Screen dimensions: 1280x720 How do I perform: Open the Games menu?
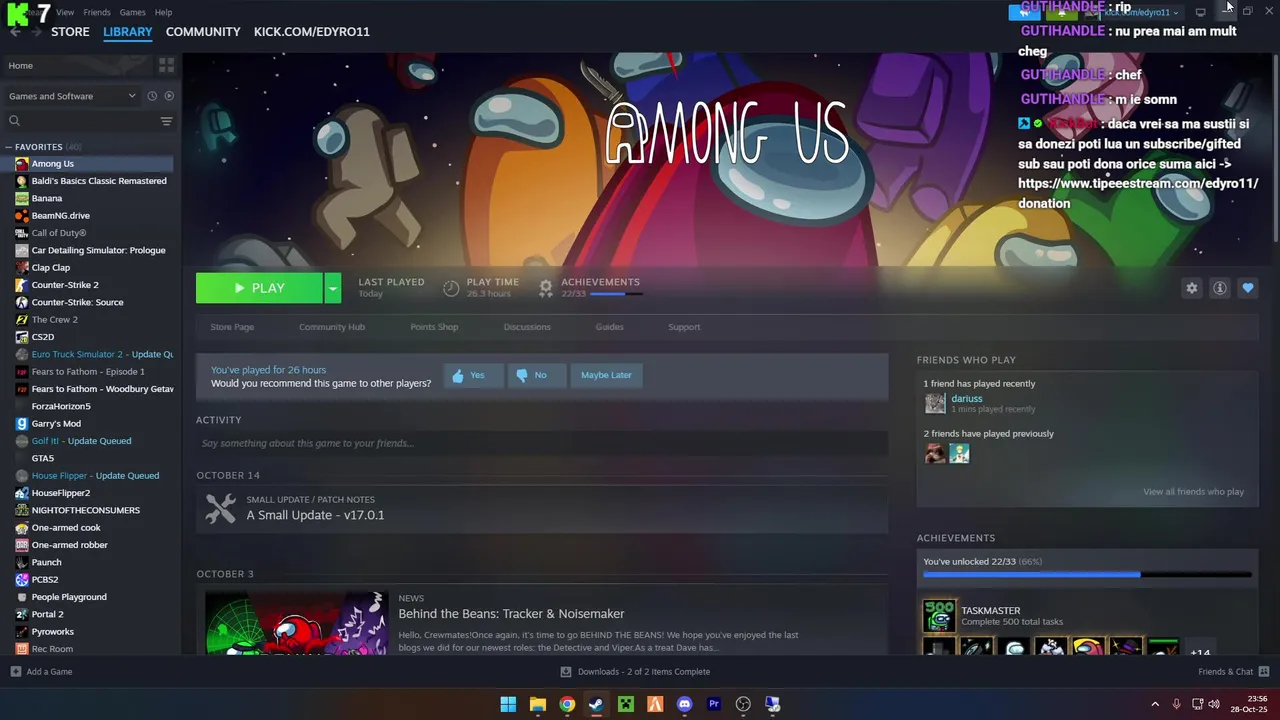(133, 12)
